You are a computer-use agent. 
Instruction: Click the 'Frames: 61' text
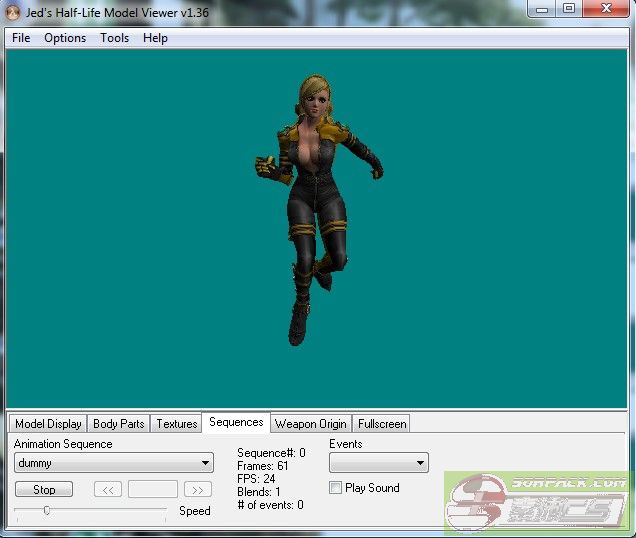pyautogui.click(x=263, y=466)
